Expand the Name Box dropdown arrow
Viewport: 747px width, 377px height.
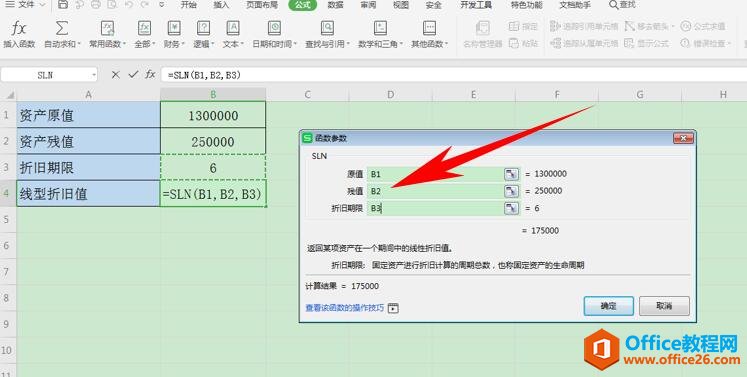tap(94, 75)
